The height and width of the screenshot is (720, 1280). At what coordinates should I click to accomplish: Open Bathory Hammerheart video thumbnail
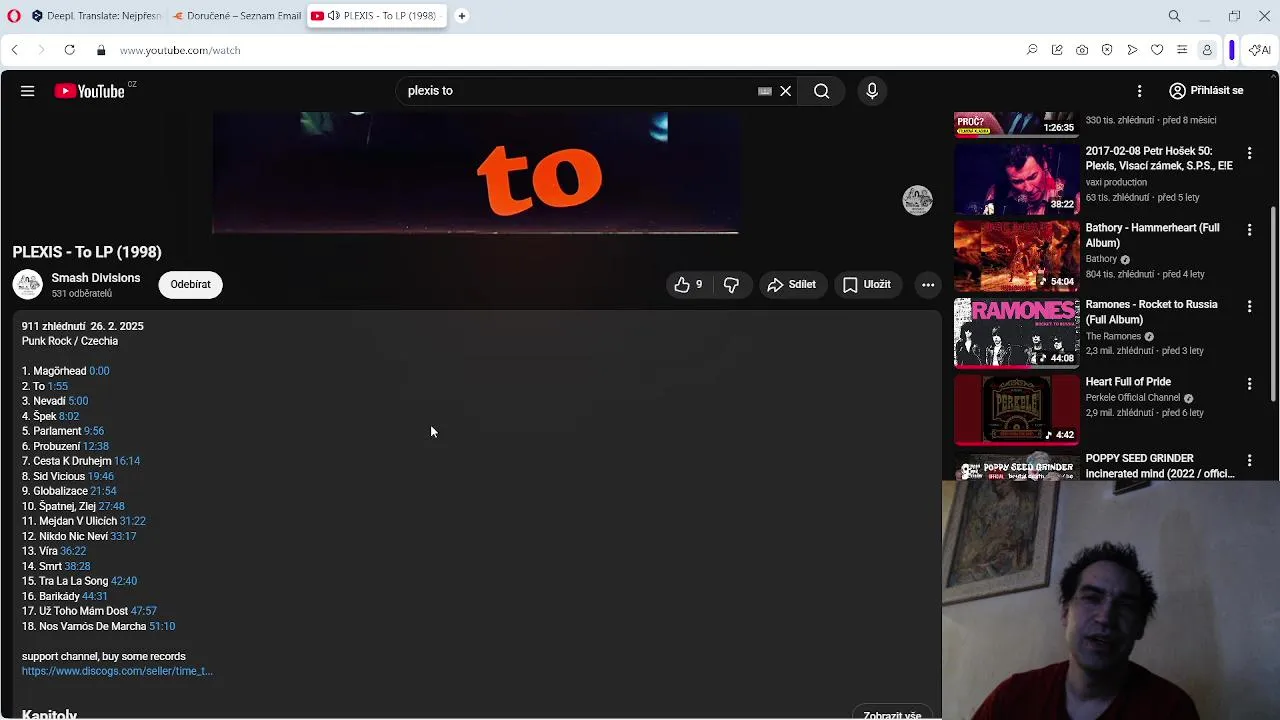pyautogui.click(x=1016, y=256)
